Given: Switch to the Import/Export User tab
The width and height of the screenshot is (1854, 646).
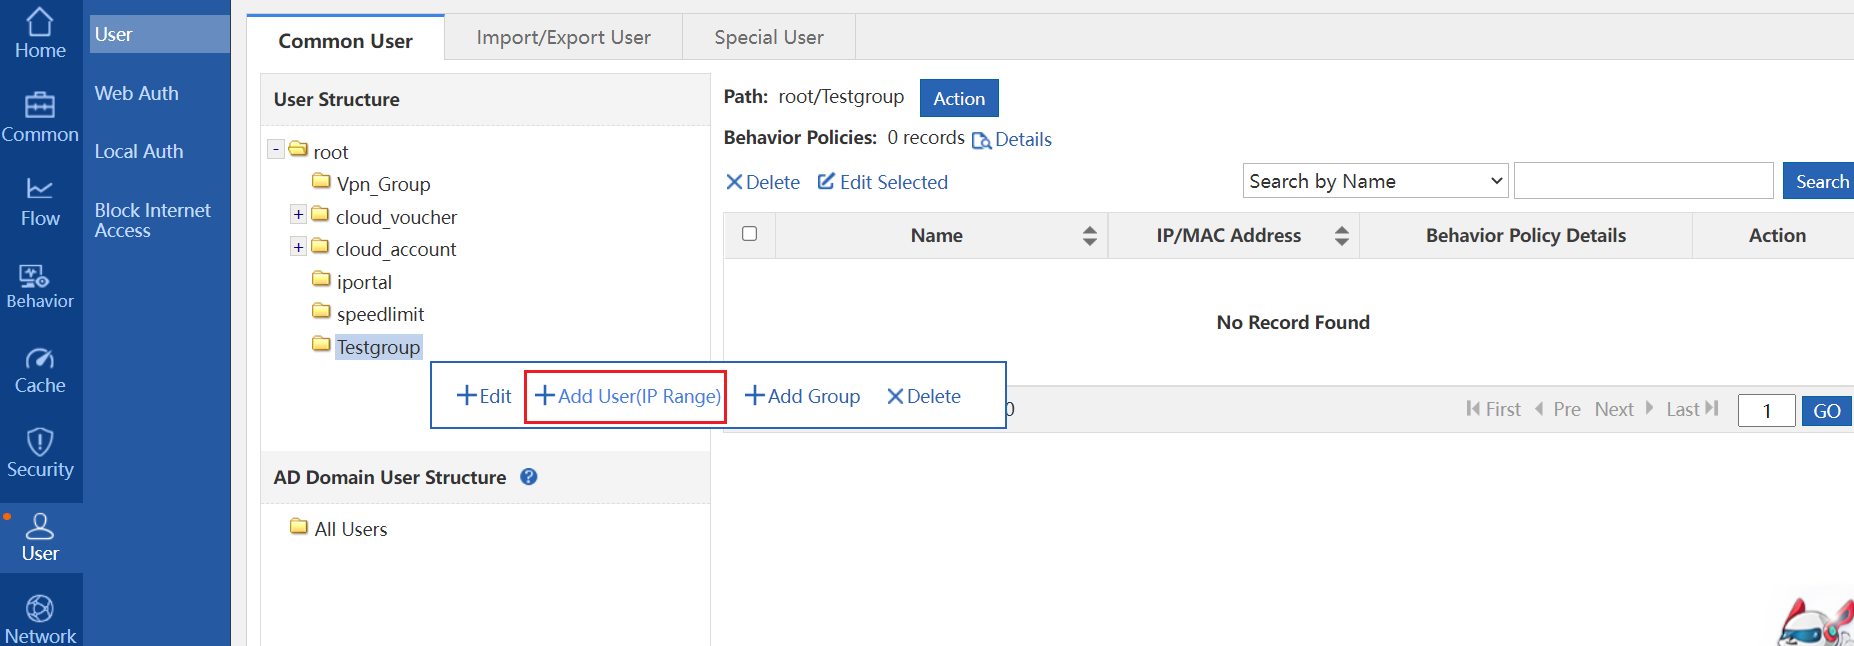Looking at the screenshot, I should [x=563, y=38].
